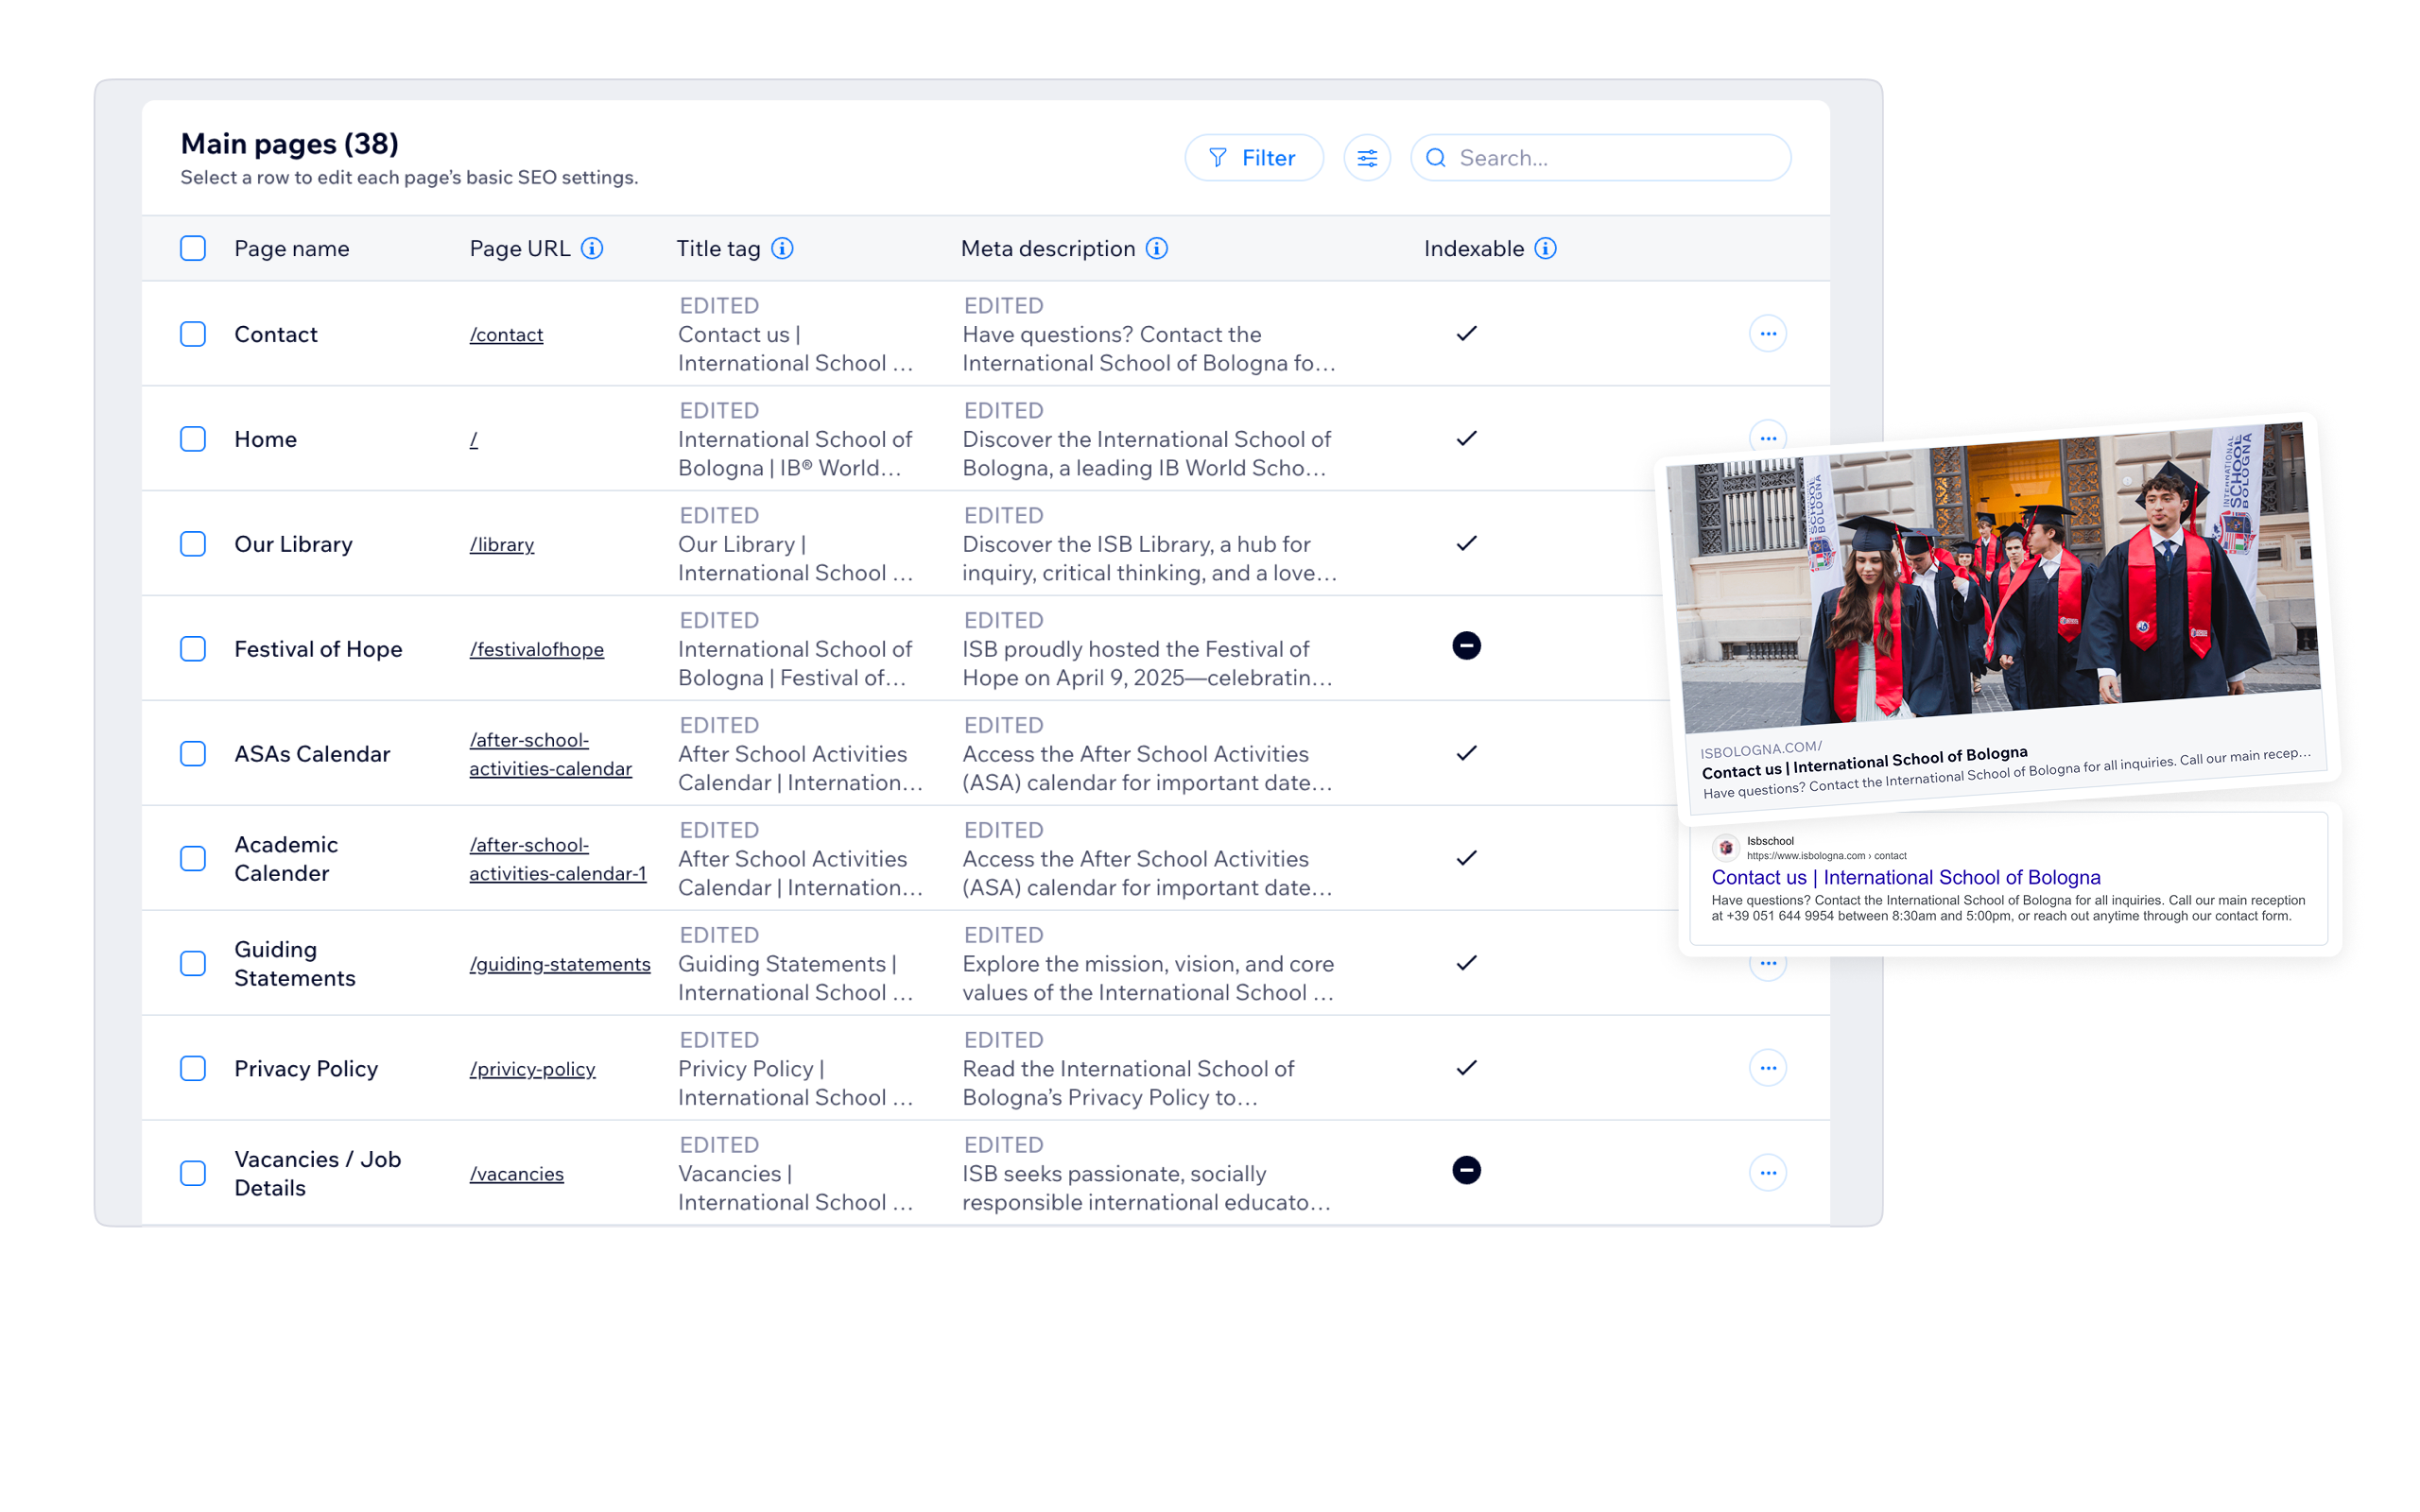The height and width of the screenshot is (1512, 2420).
Task: Open the /contact URL link
Action: pyautogui.click(x=506, y=335)
